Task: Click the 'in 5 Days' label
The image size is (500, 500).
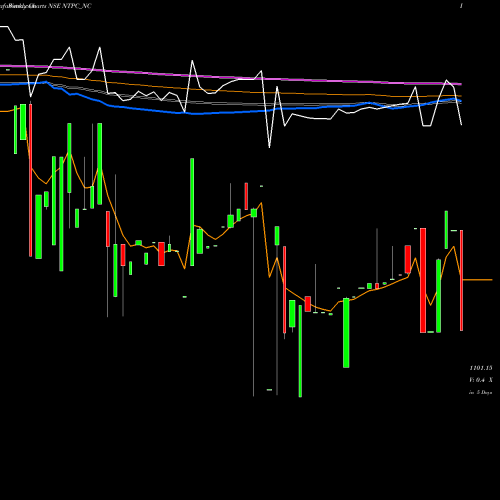Action: [x=481, y=393]
